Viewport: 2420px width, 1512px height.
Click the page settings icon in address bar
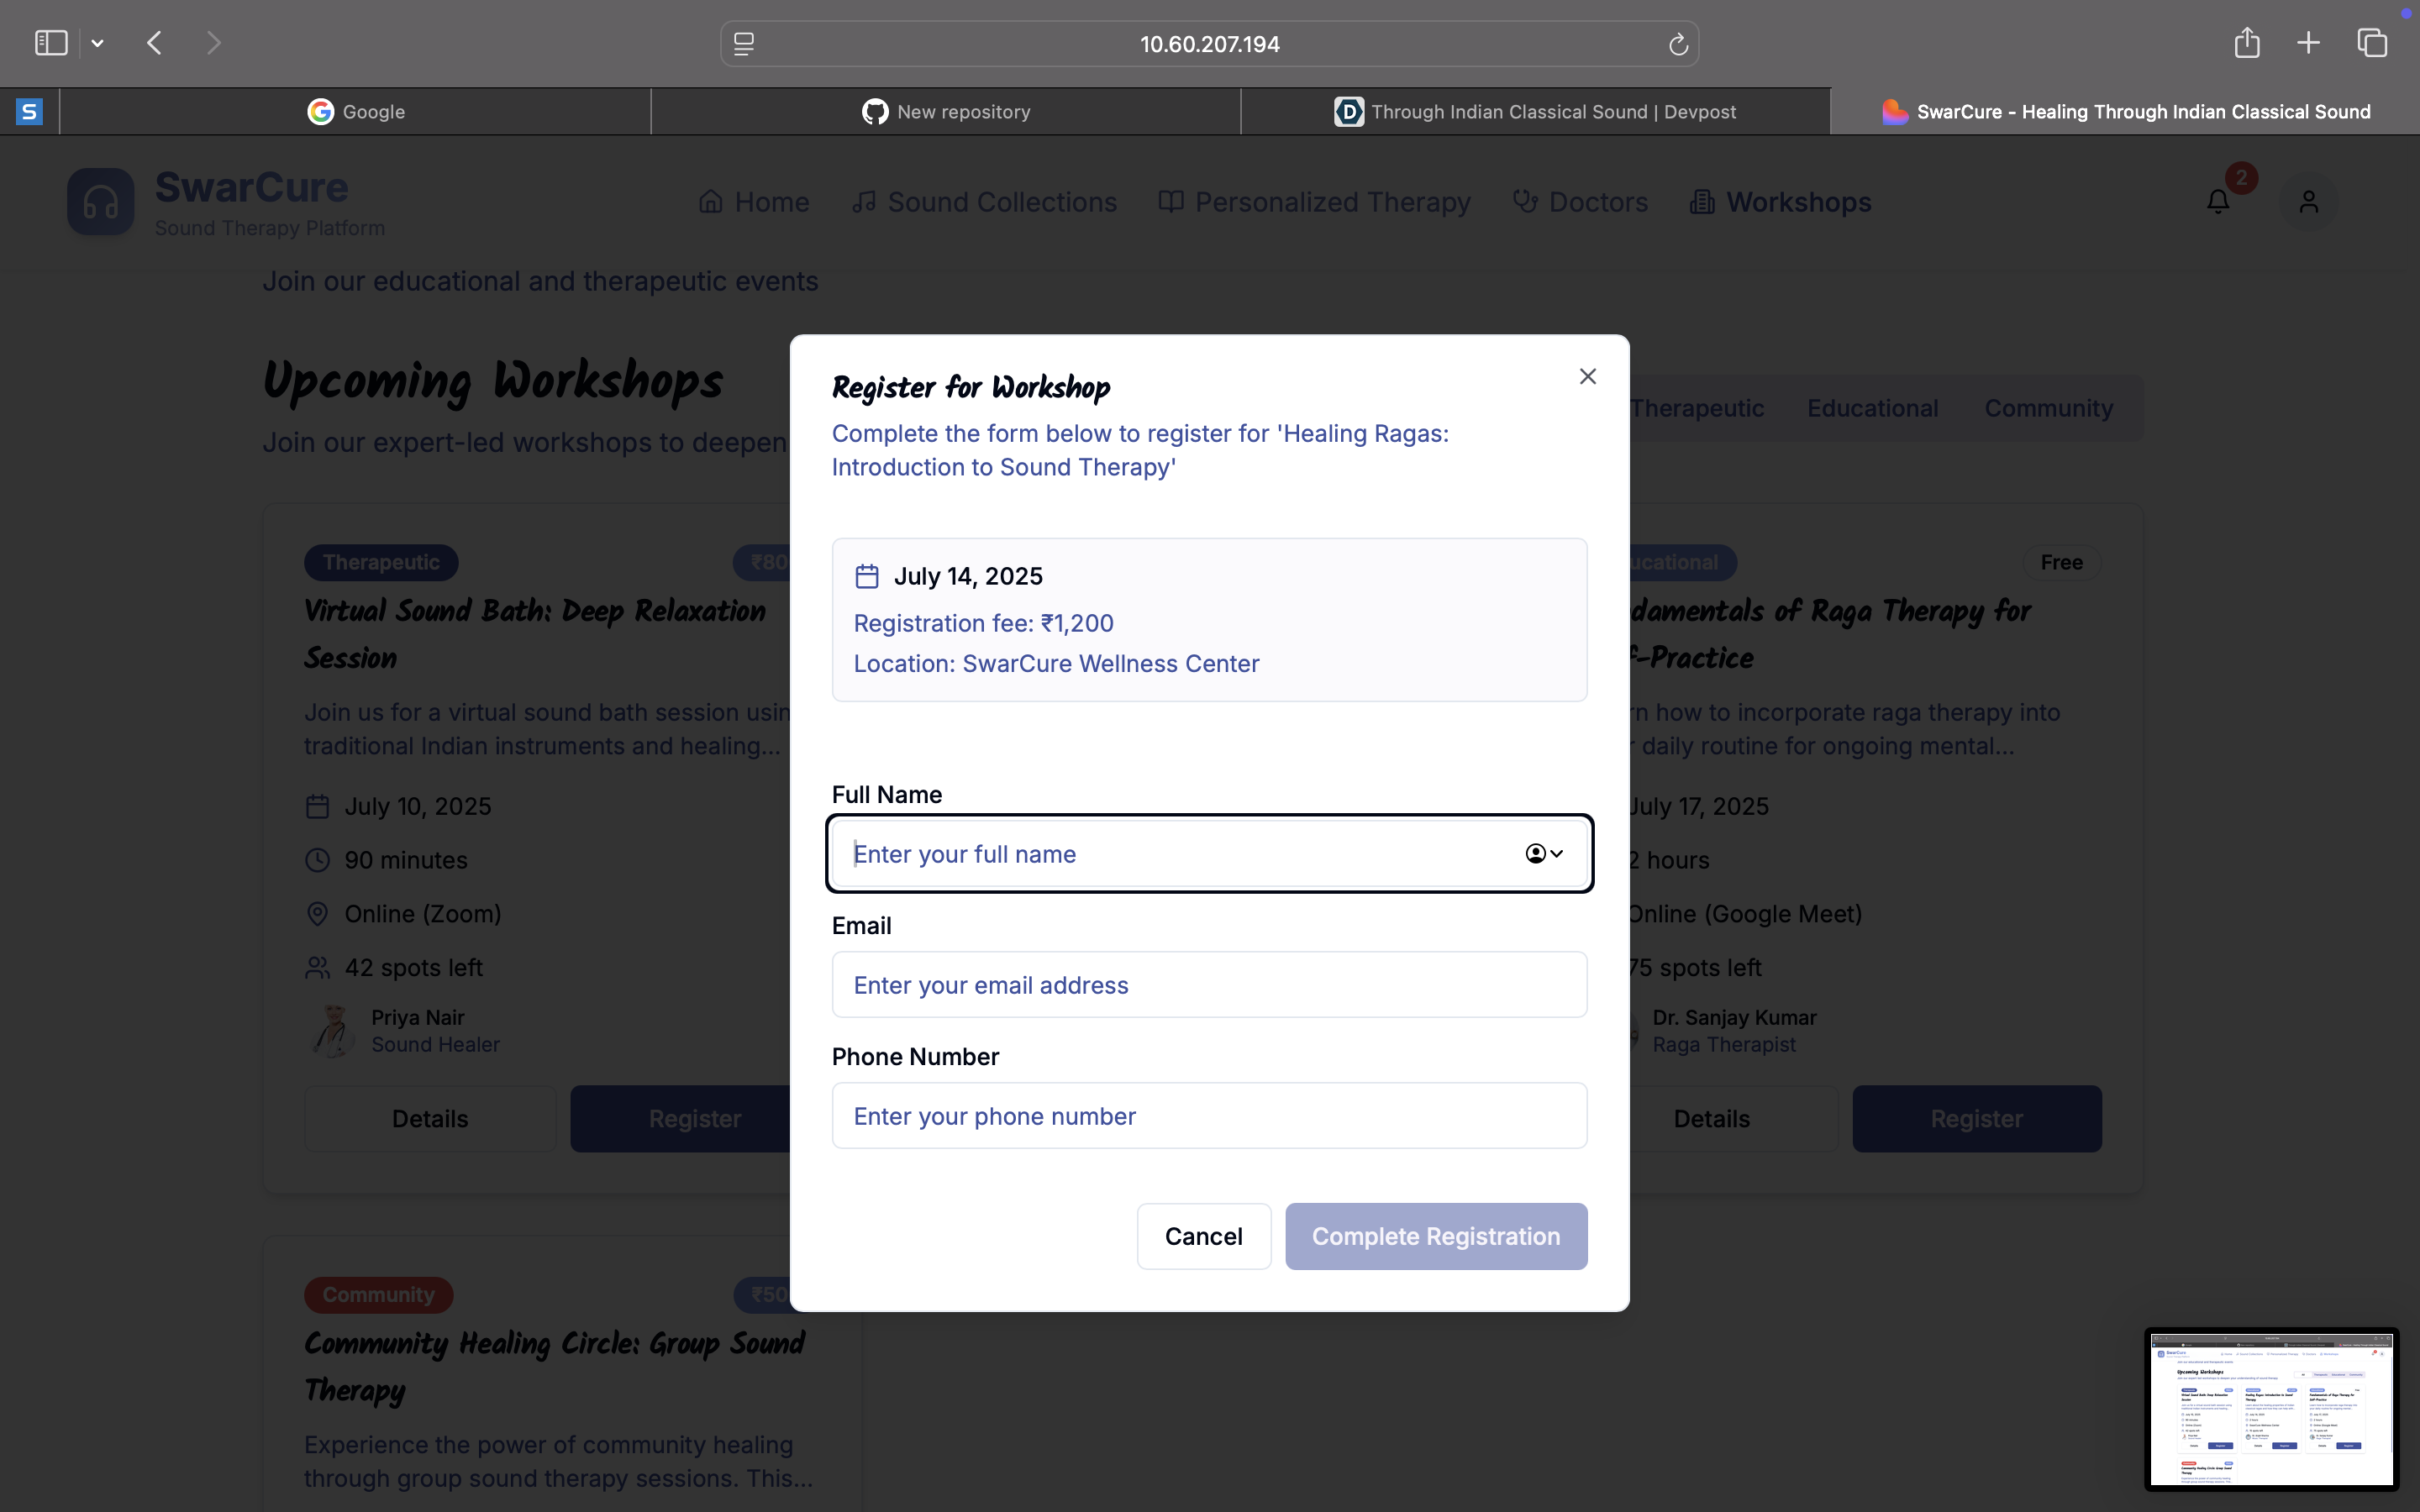(x=744, y=44)
